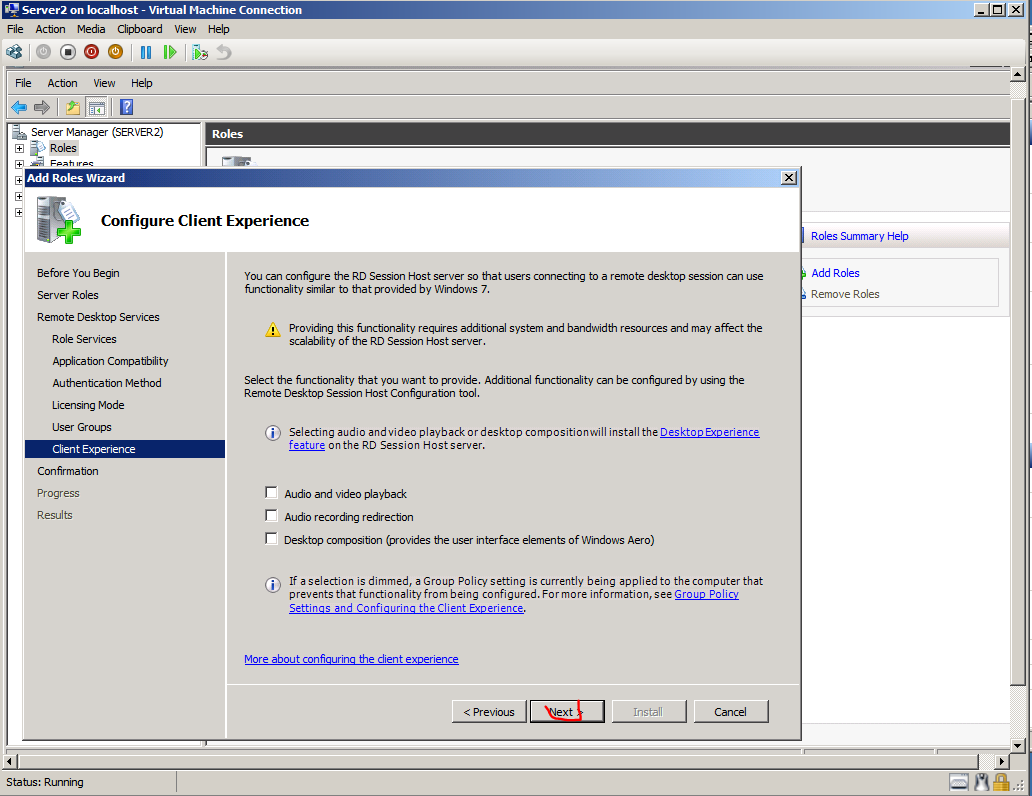The image size is (1032, 796).
Task: Toggle Show/Hide console tree icon
Action: pyautogui.click(x=97, y=107)
